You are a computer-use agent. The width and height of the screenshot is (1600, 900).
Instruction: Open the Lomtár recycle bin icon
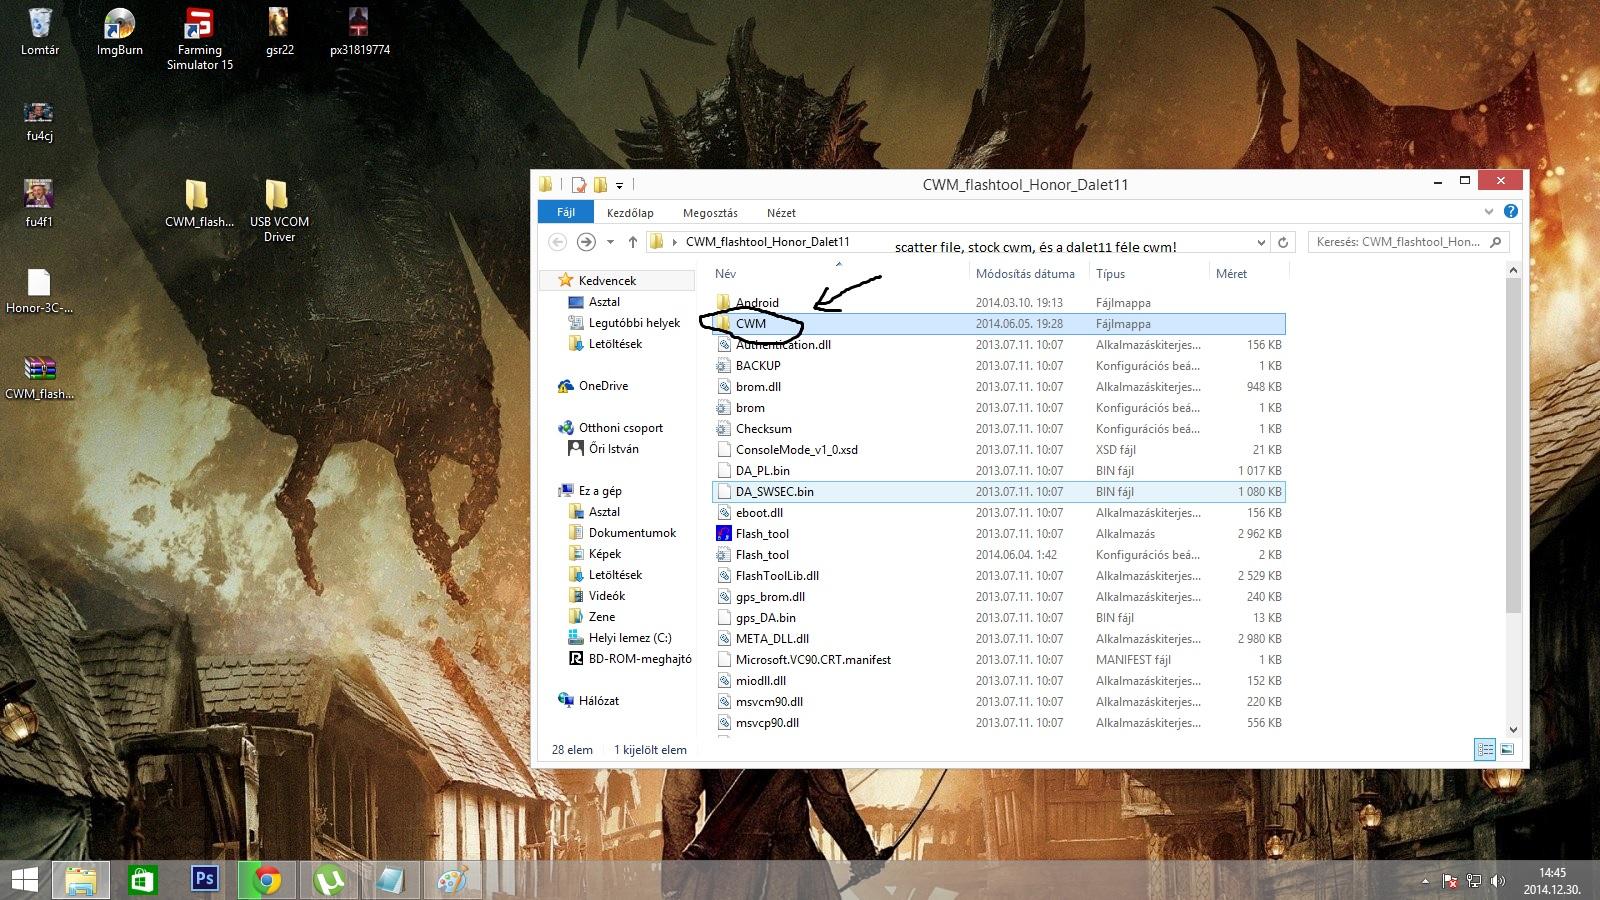(40, 31)
